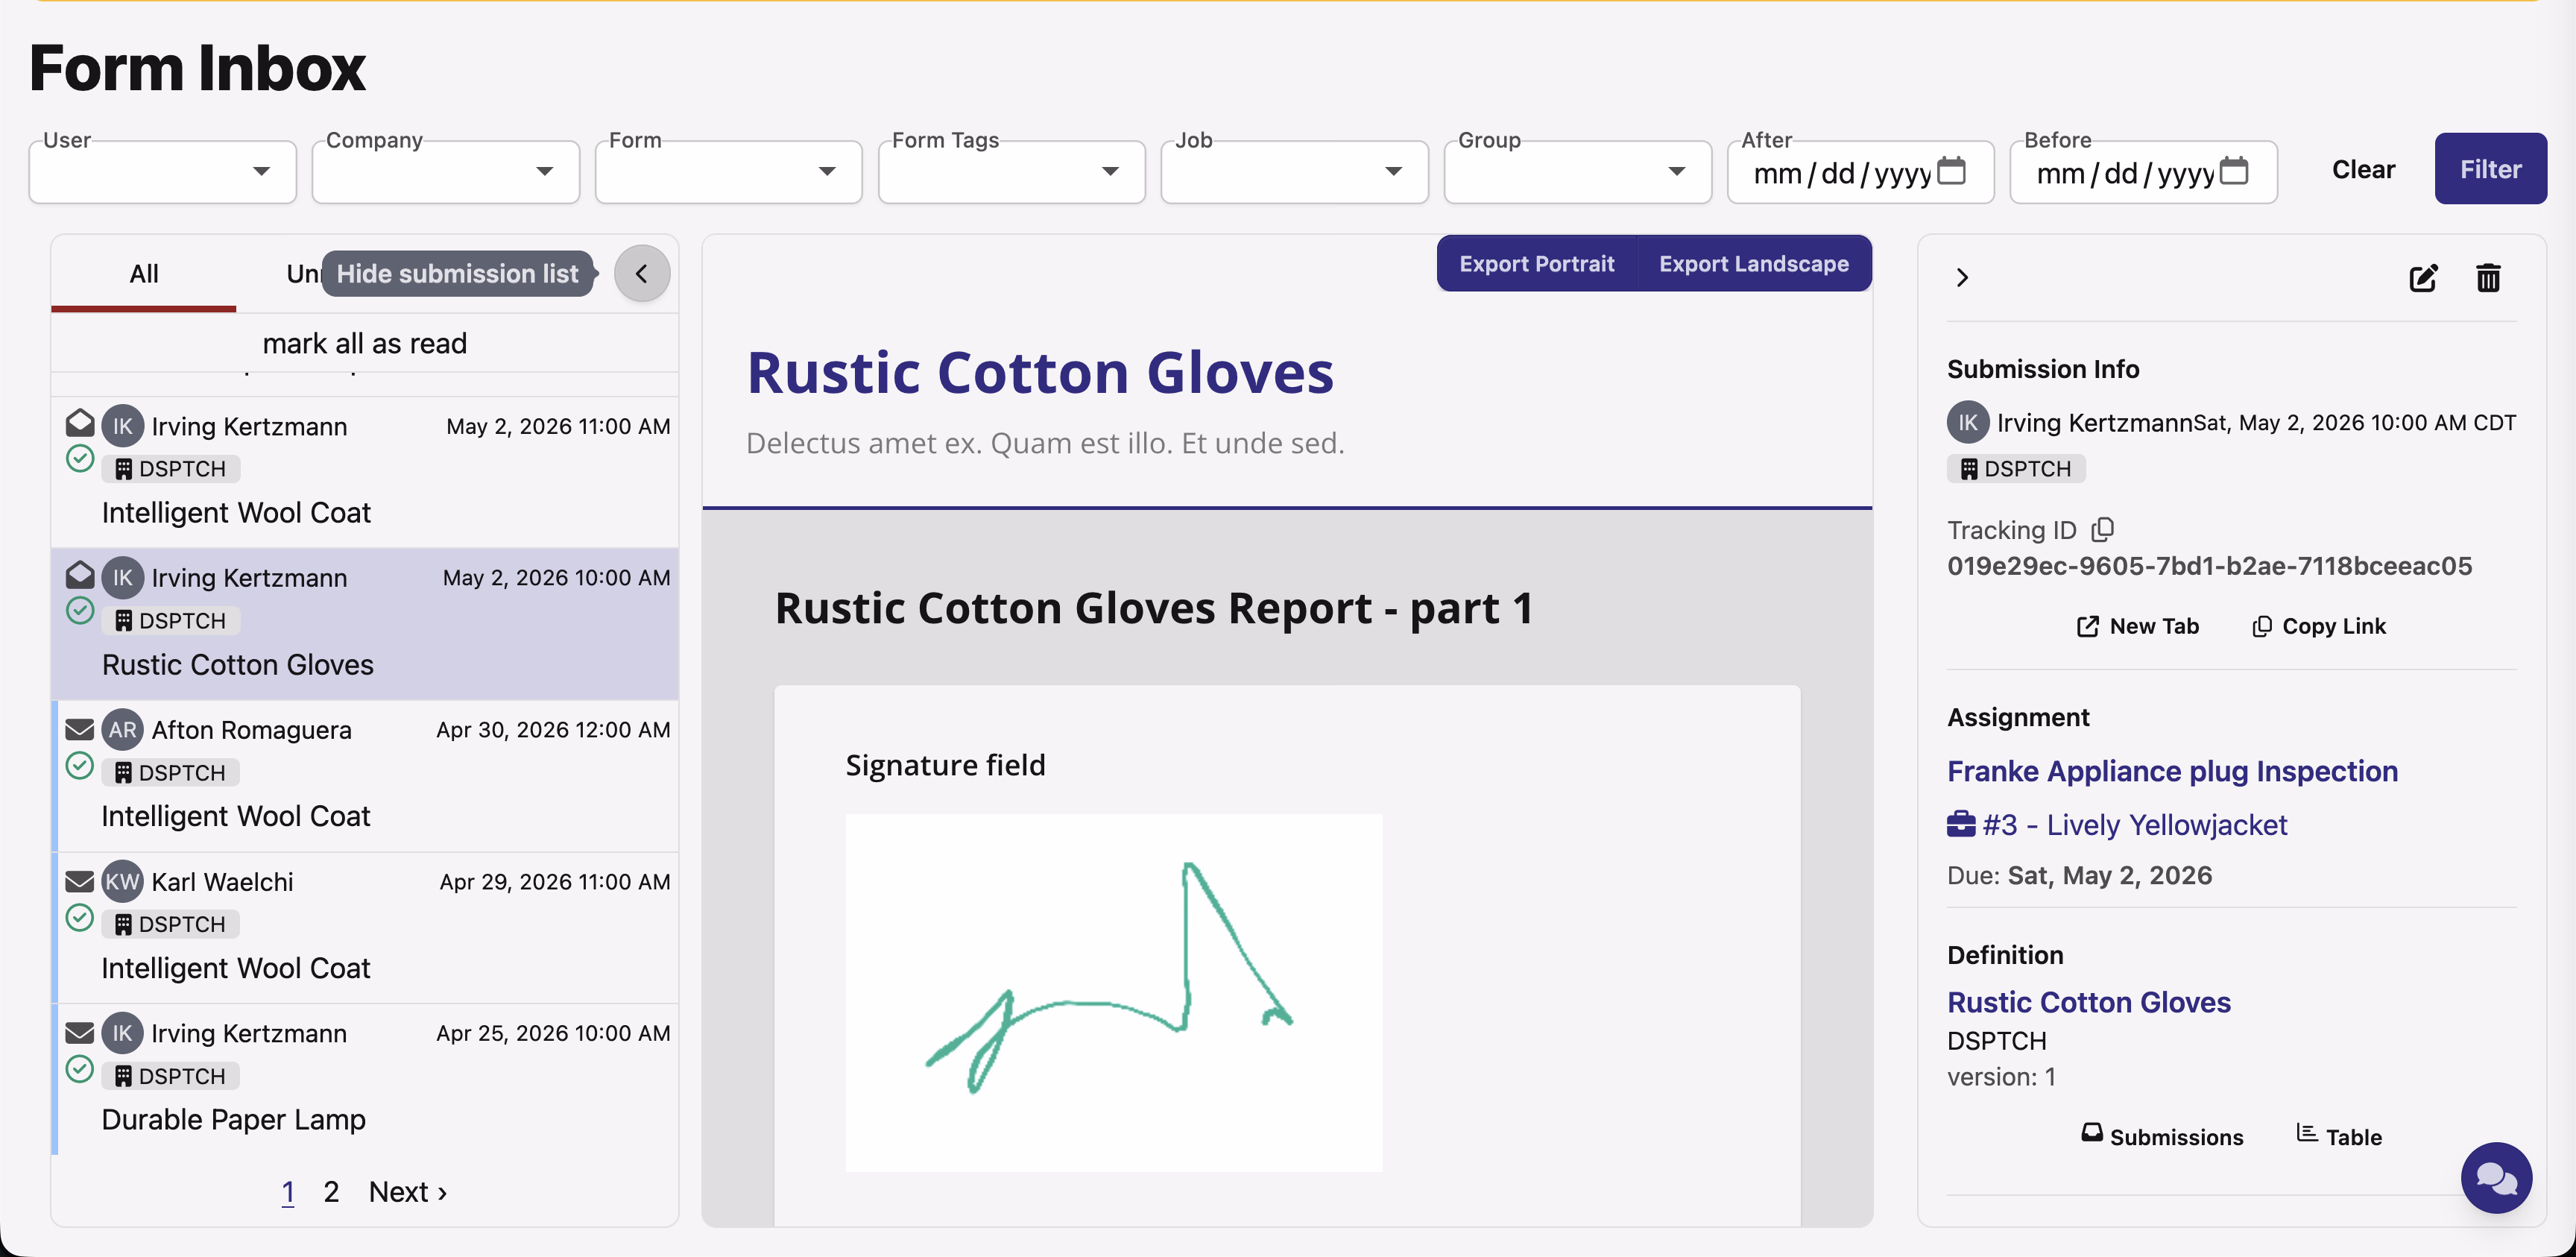Export the form in Portrait
The width and height of the screenshot is (2576, 1257).
(1536, 264)
